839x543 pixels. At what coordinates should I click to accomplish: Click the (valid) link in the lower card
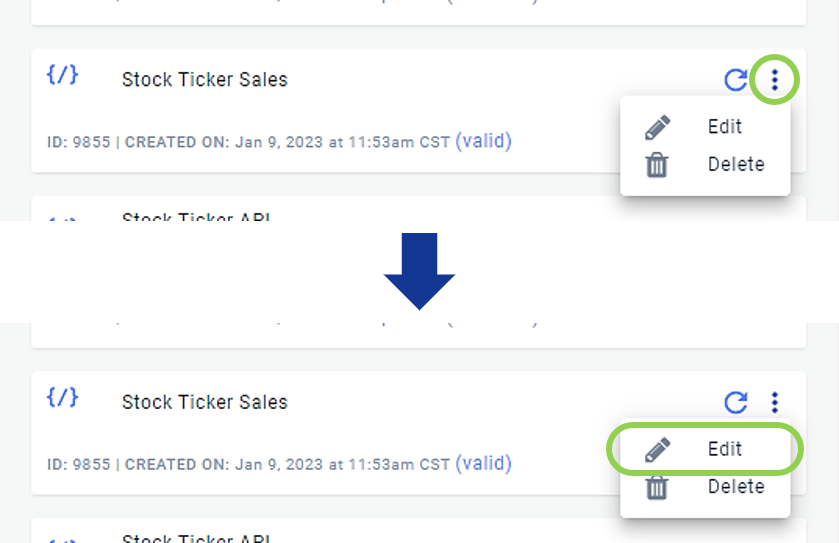pos(483,463)
